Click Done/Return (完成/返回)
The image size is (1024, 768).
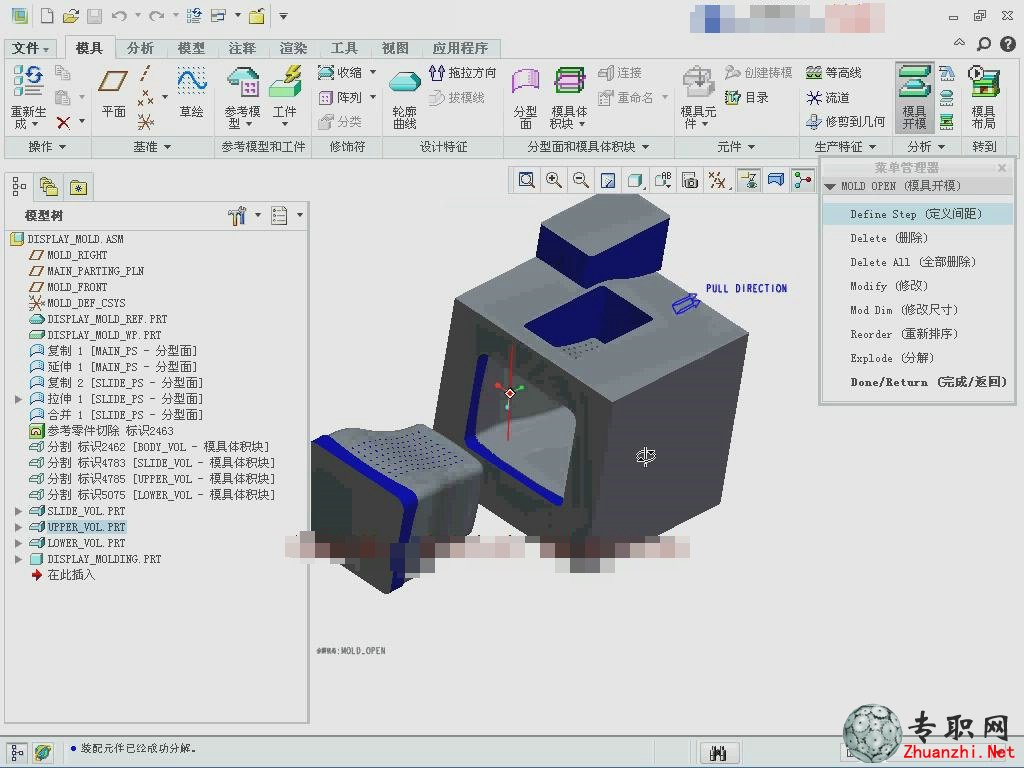pos(928,382)
